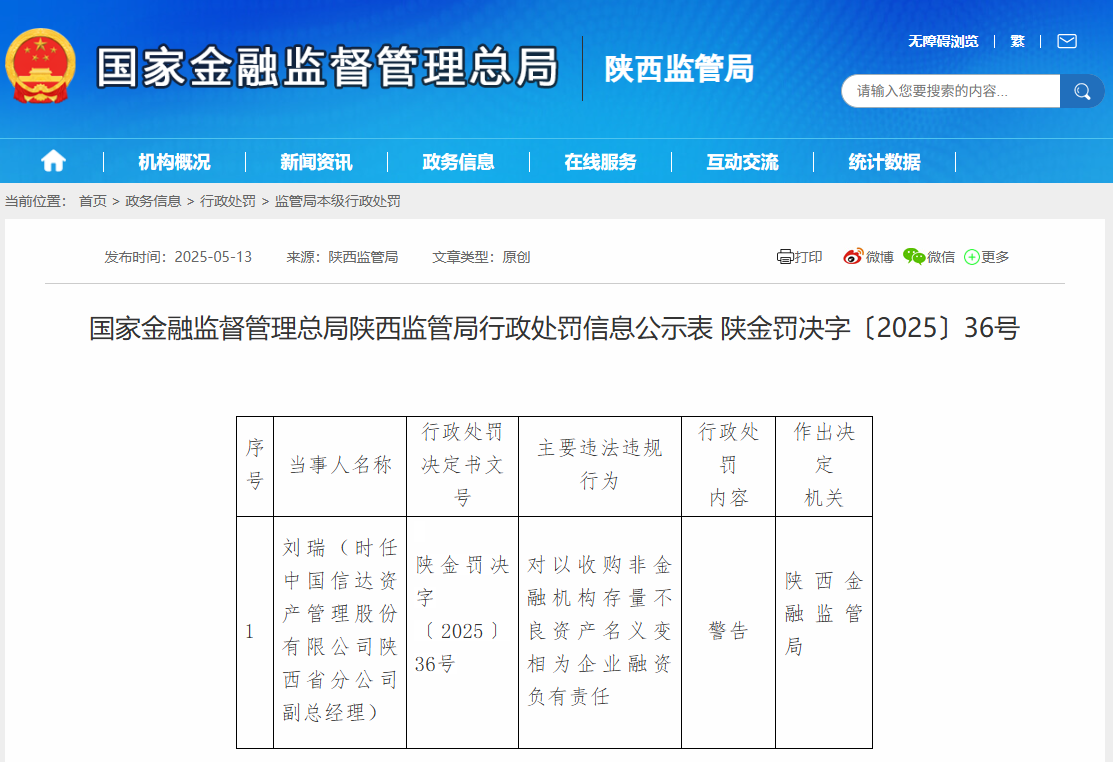Switch to traditional Chinese with 繁

[1017, 41]
